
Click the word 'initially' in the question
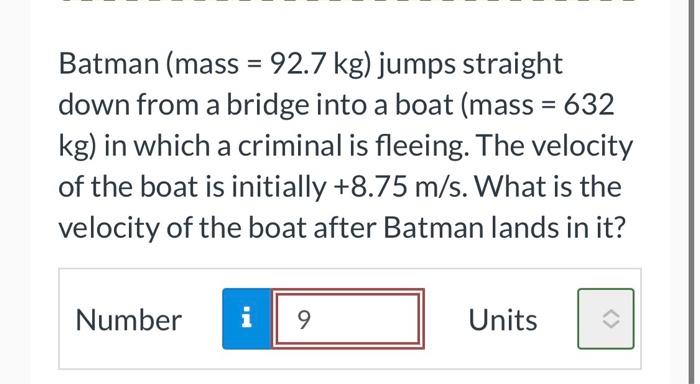[279, 188]
